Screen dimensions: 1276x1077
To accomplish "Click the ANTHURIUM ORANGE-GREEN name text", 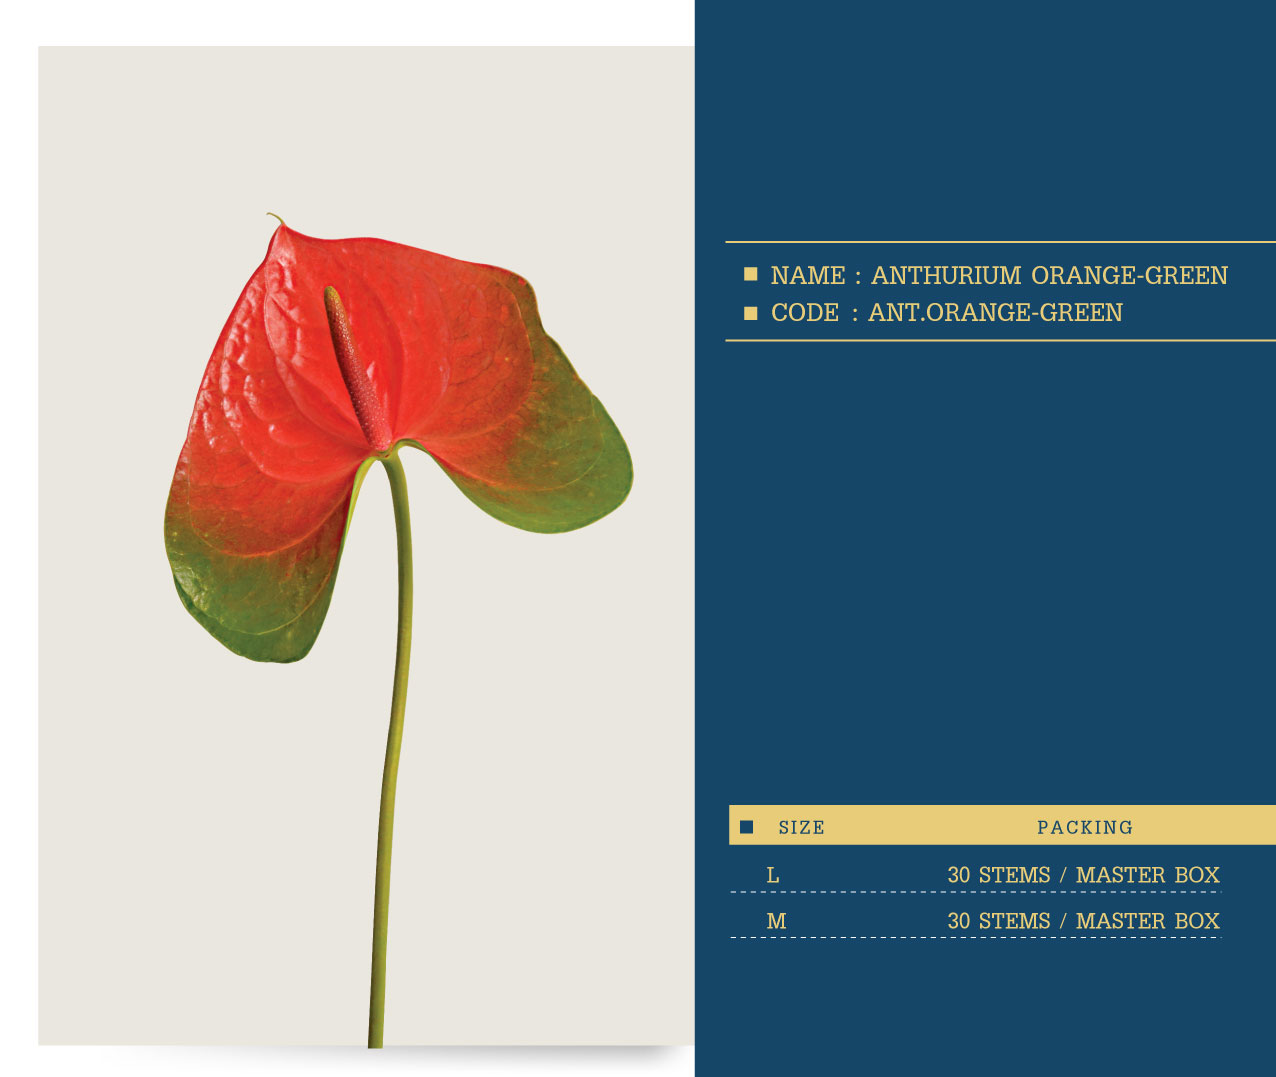I will point(1049,275).
